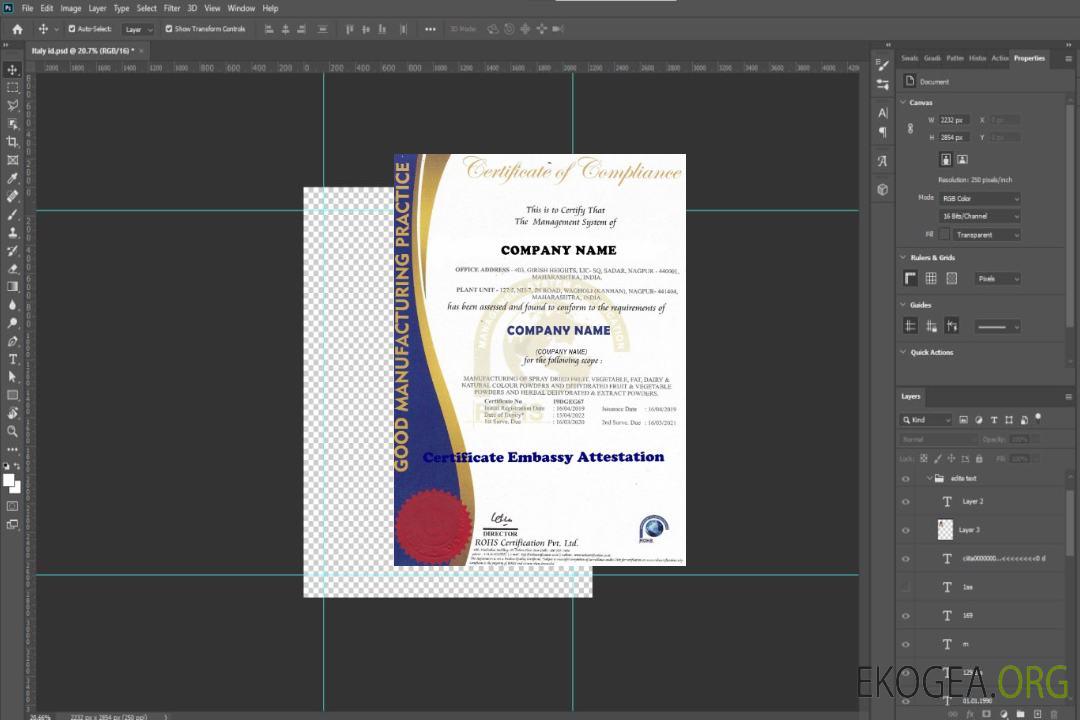Select the Path Selection arrow tool
The height and width of the screenshot is (720, 1080).
tap(12, 377)
